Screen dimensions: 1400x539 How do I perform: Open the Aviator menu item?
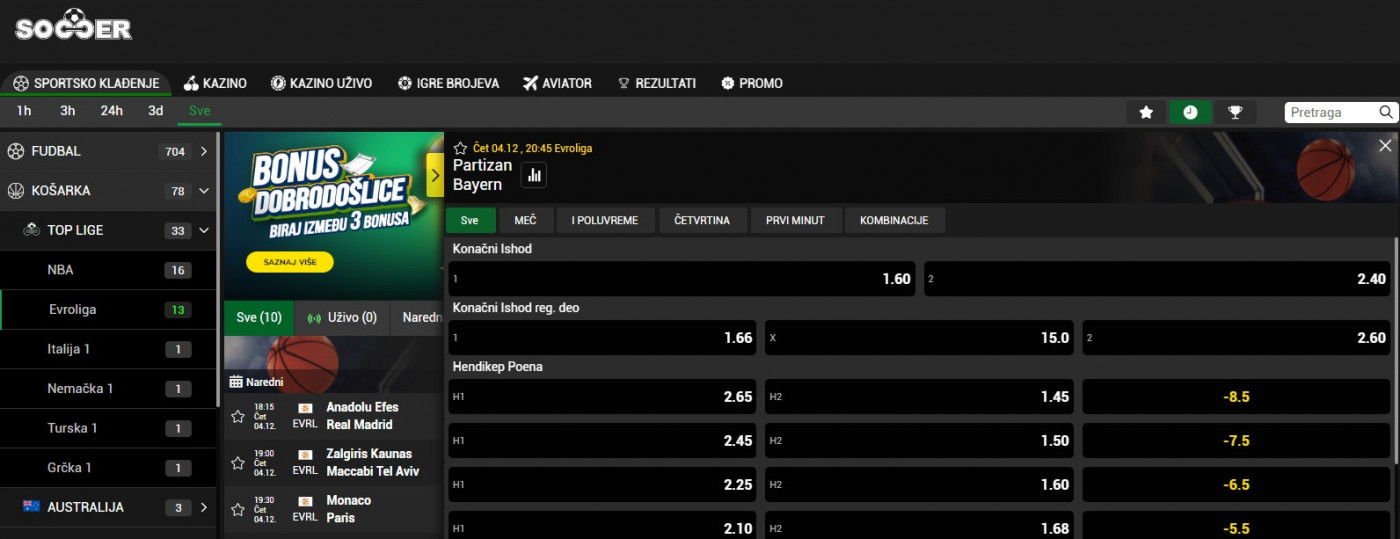pos(557,83)
